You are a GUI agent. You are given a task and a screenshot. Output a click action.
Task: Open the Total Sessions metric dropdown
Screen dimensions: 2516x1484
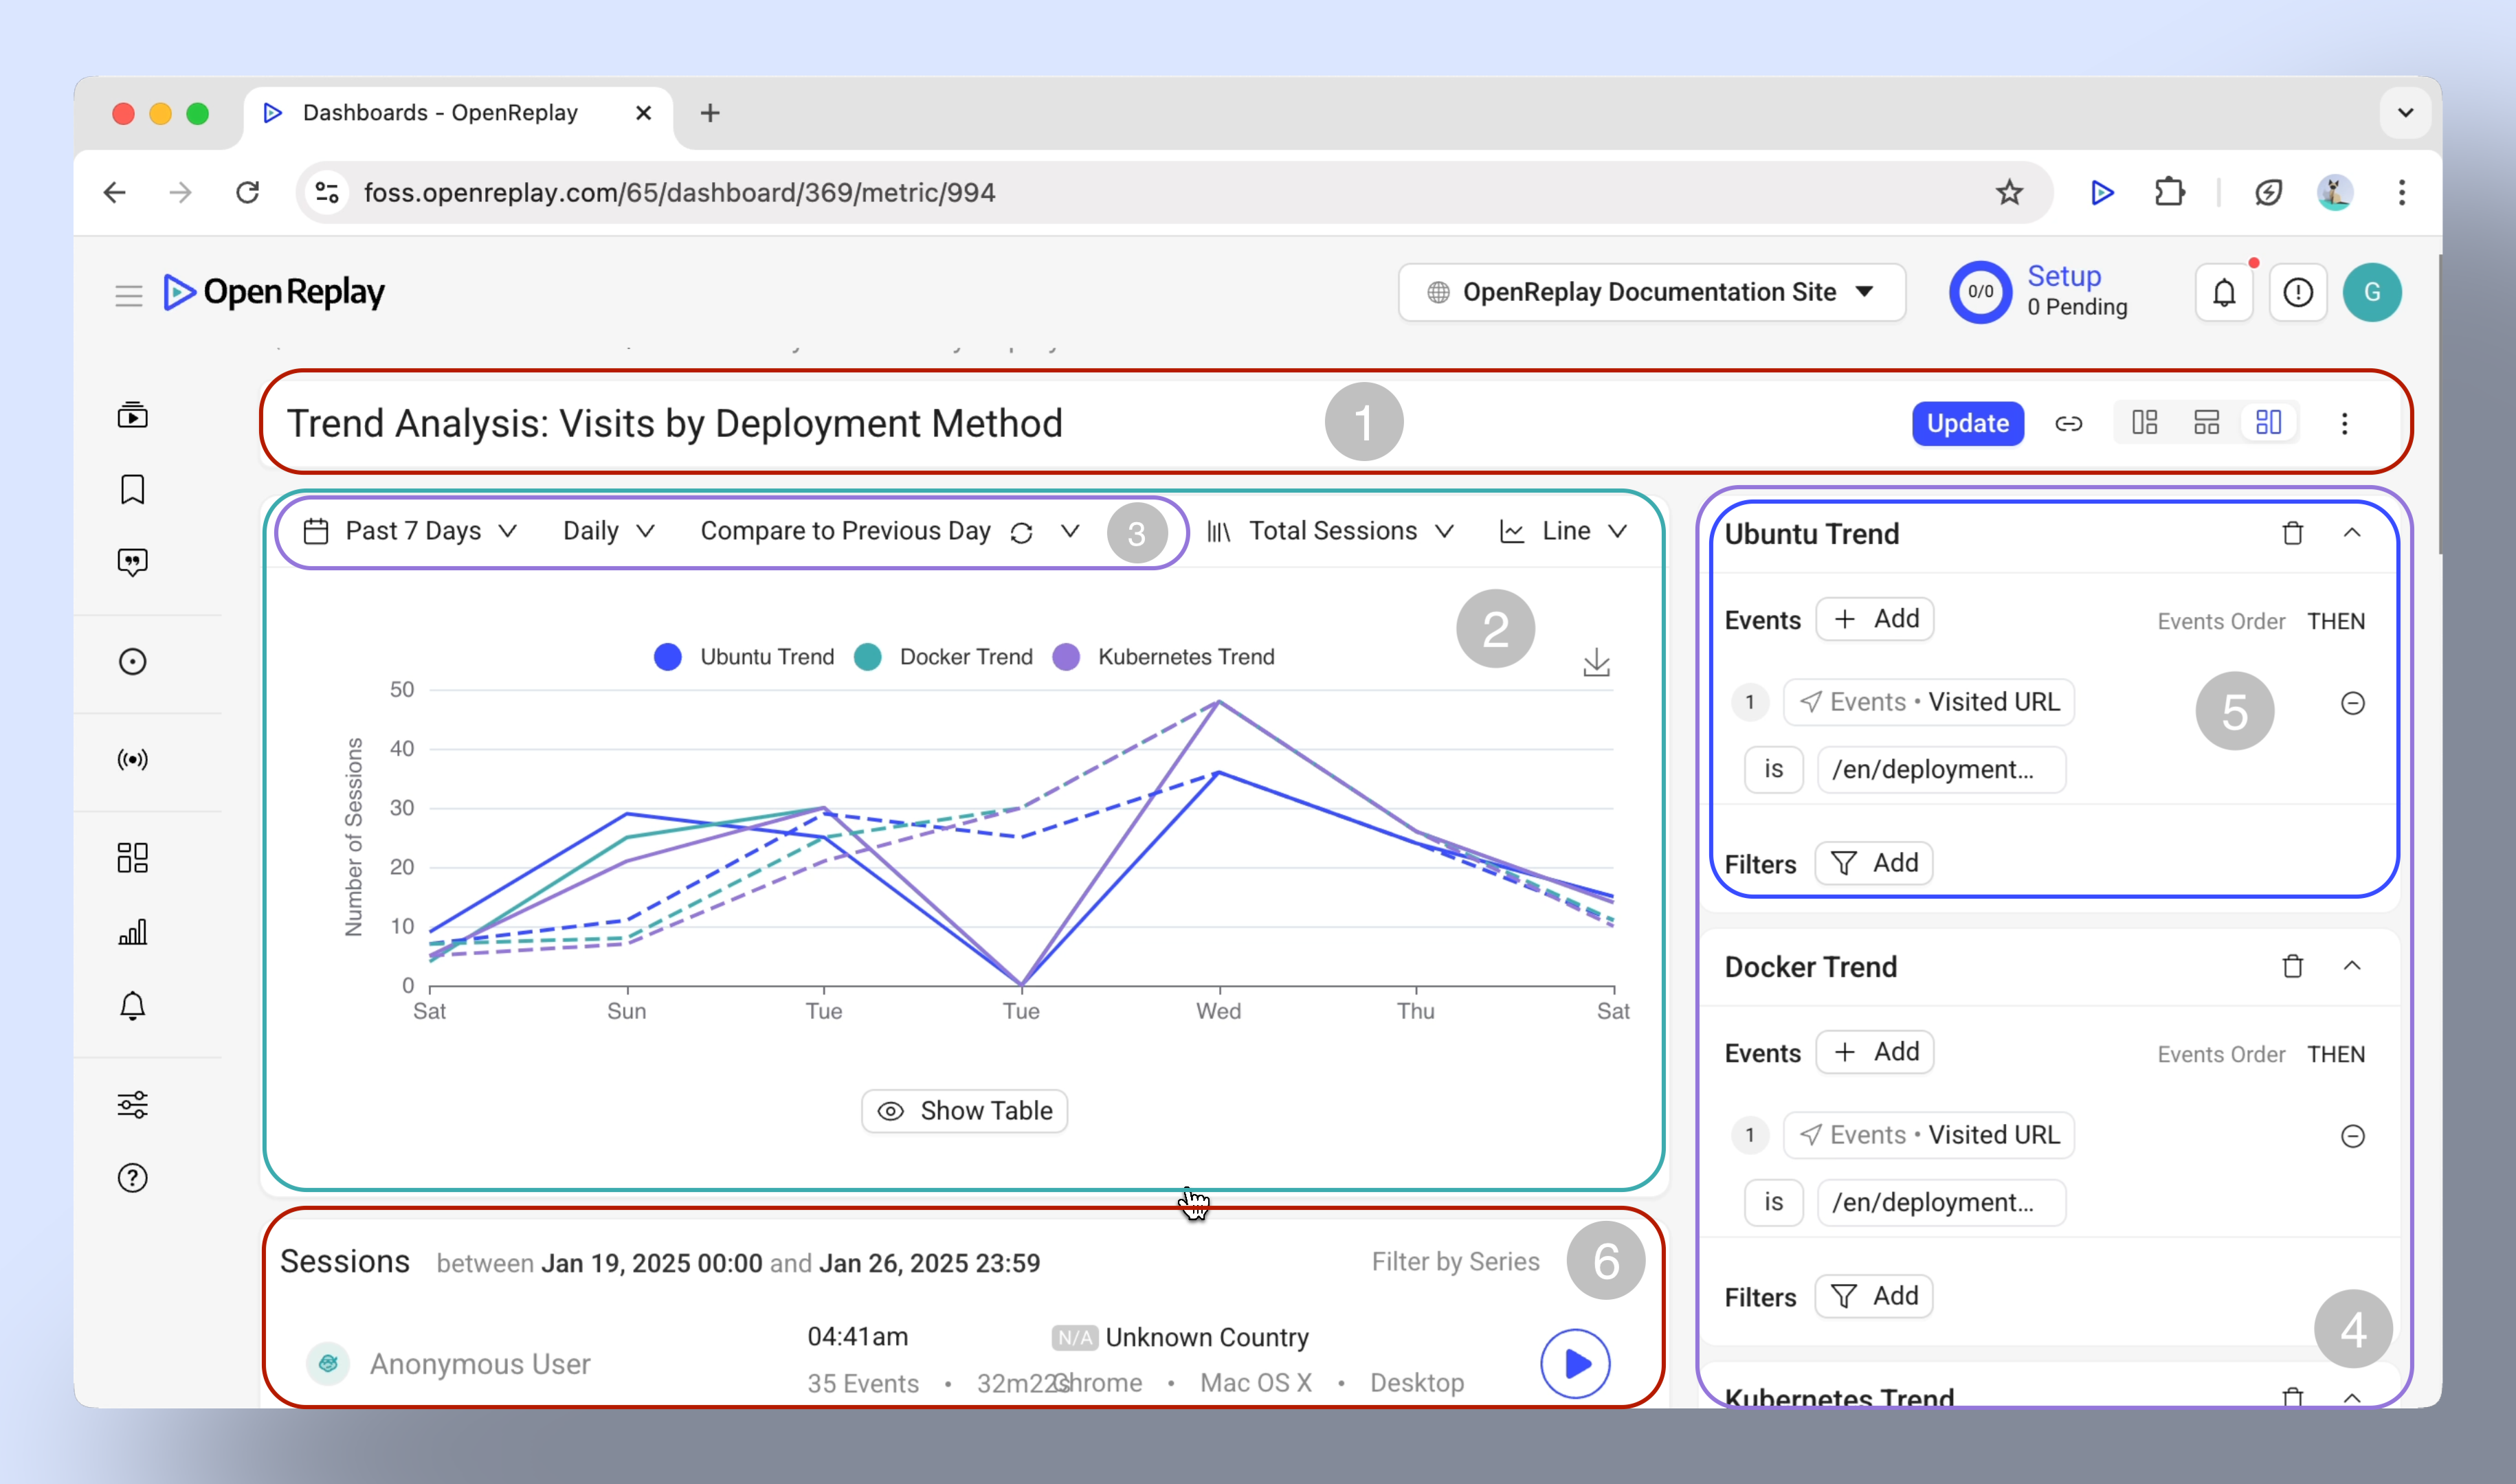pos(1330,531)
